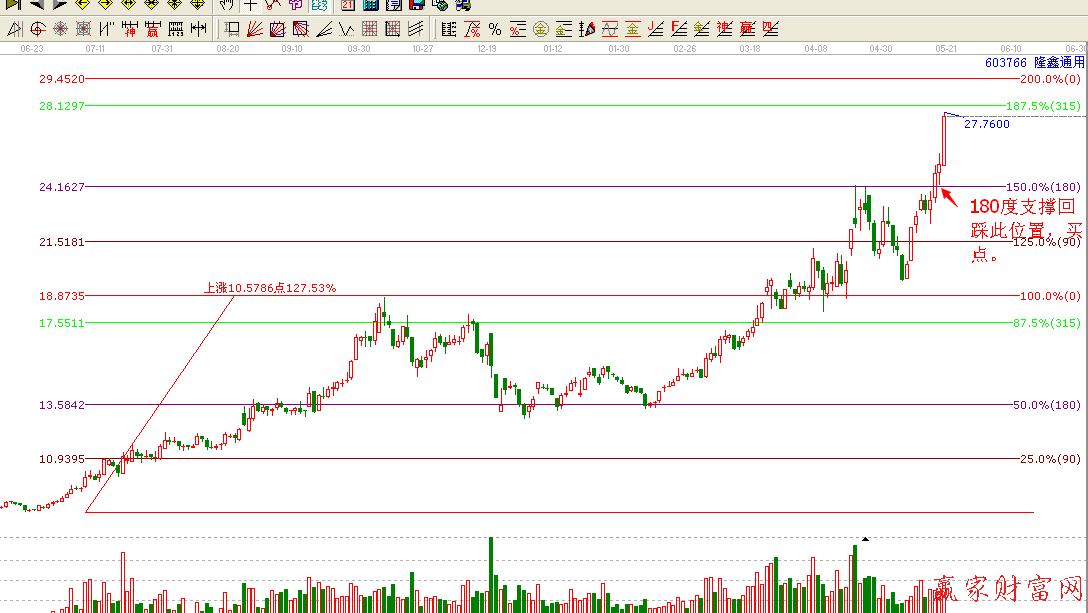Click the 27.7600 latest price label
The width and height of the screenshot is (1088, 613).
coord(986,124)
